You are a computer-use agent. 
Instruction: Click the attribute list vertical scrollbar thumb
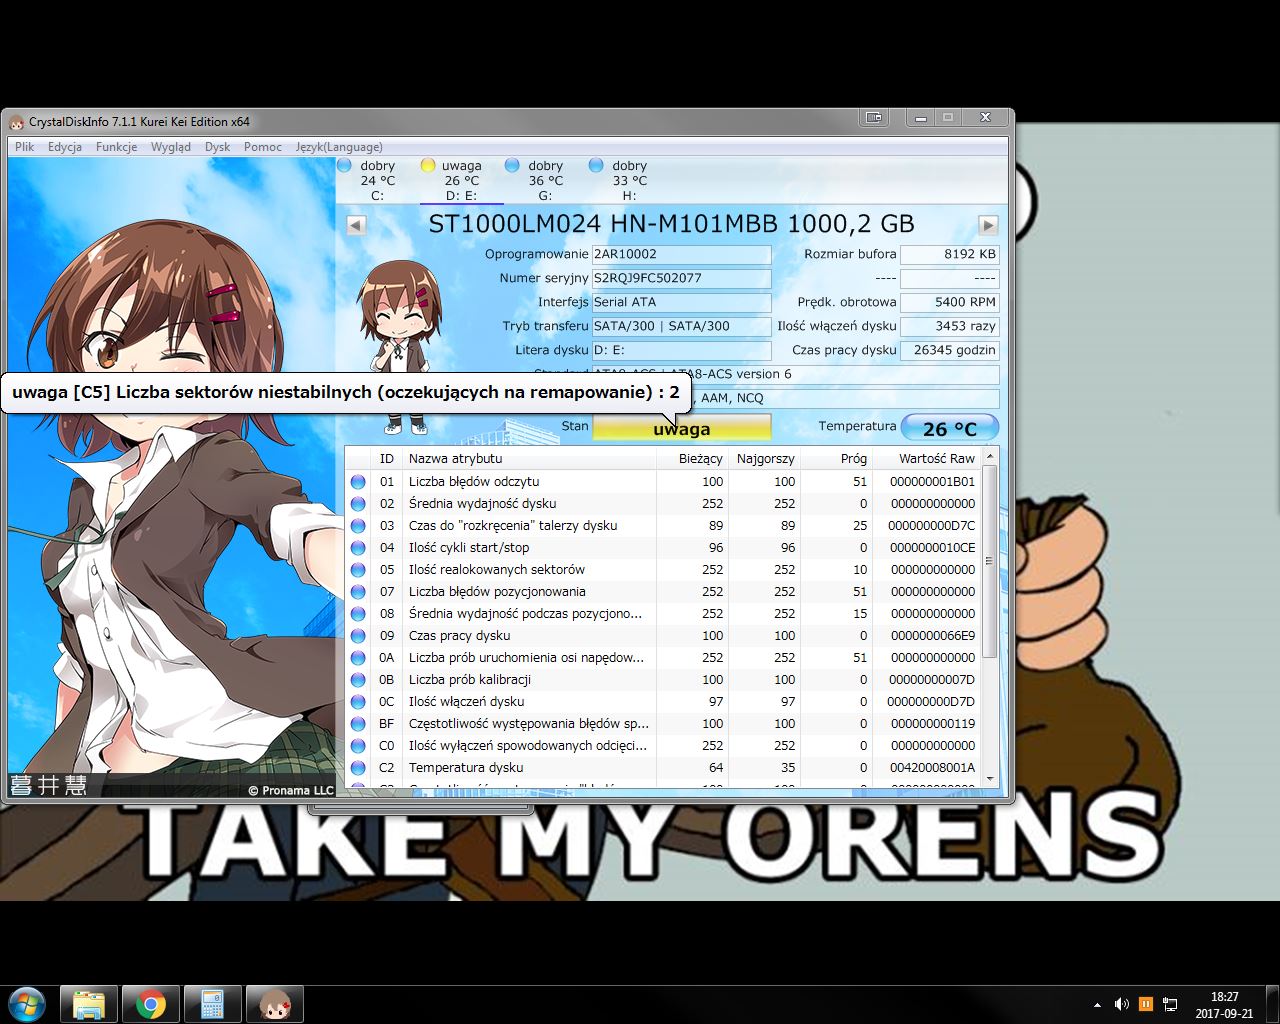pos(990,562)
